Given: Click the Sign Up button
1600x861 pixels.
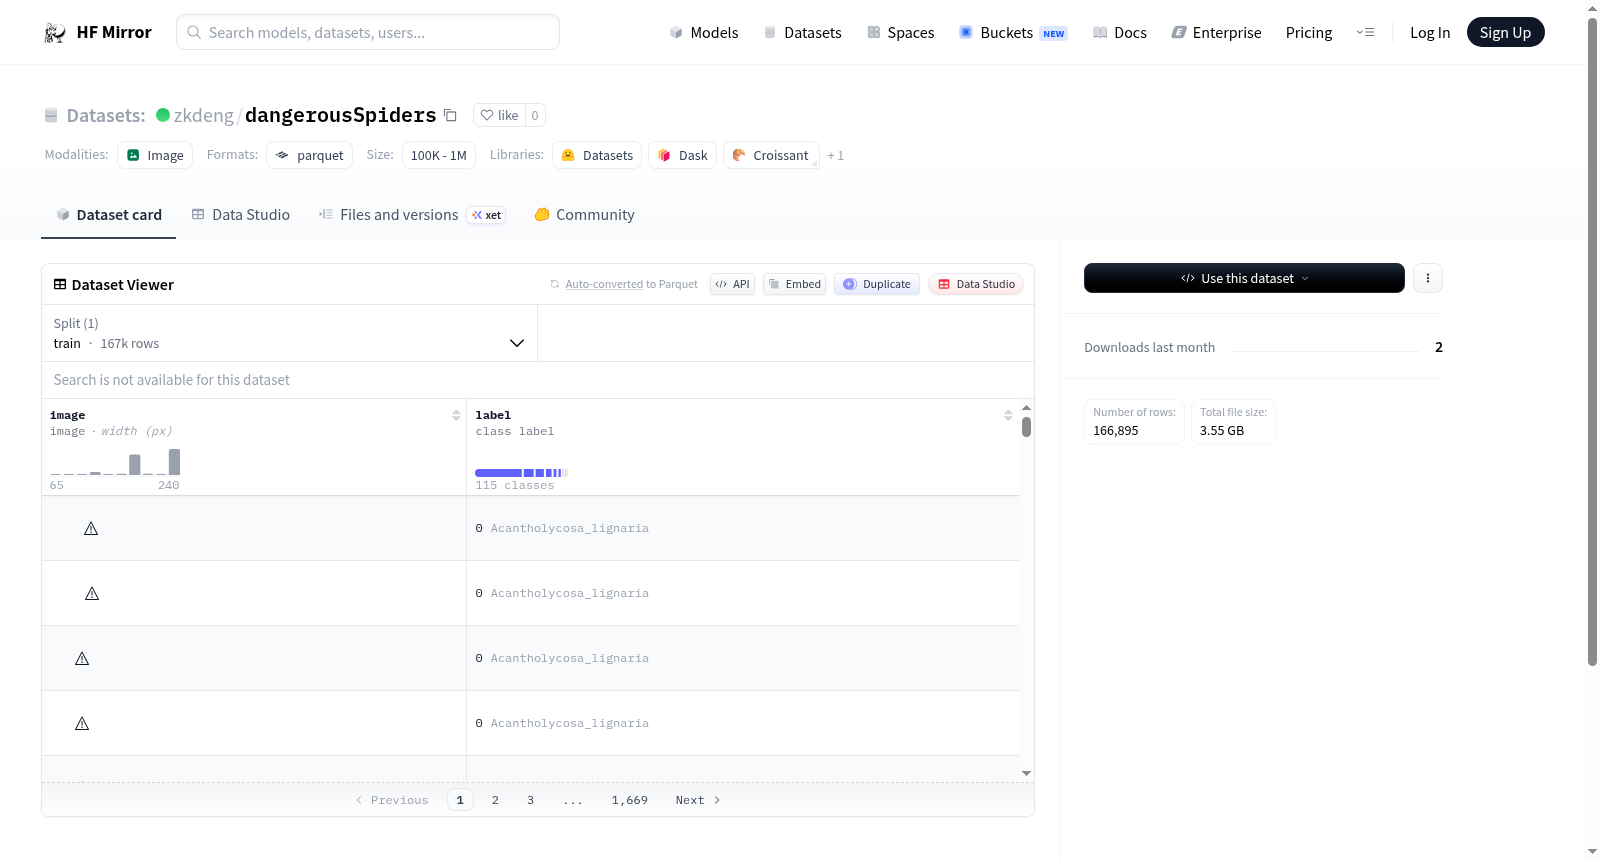Looking at the screenshot, I should coord(1505,32).
